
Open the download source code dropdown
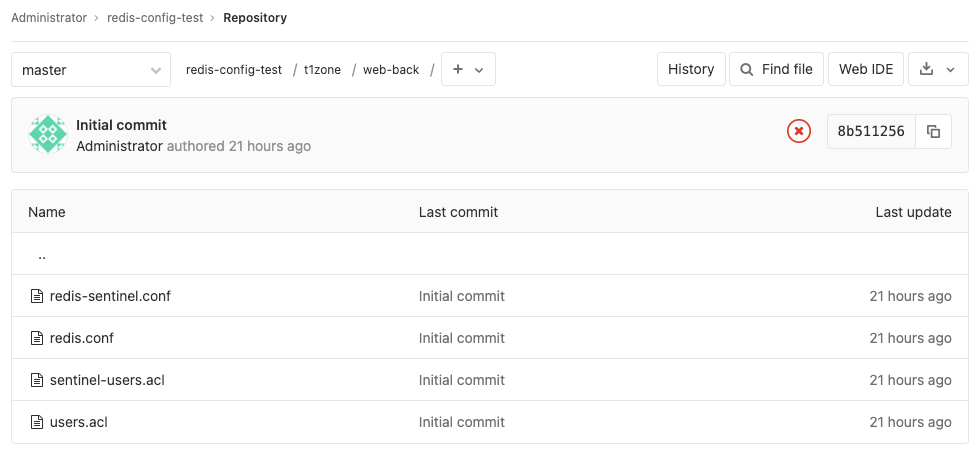click(x=937, y=69)
